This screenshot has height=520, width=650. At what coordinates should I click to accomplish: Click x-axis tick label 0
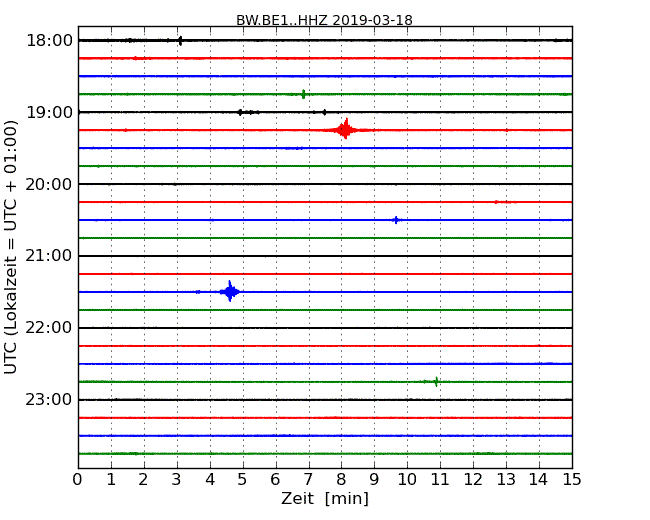pyautogui.click(x=78, y=479)
